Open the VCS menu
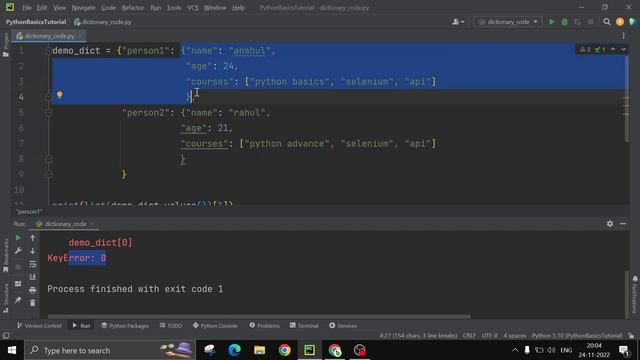Image resolution: width=640 pixels, height=360 pixels. coord(193,8)
